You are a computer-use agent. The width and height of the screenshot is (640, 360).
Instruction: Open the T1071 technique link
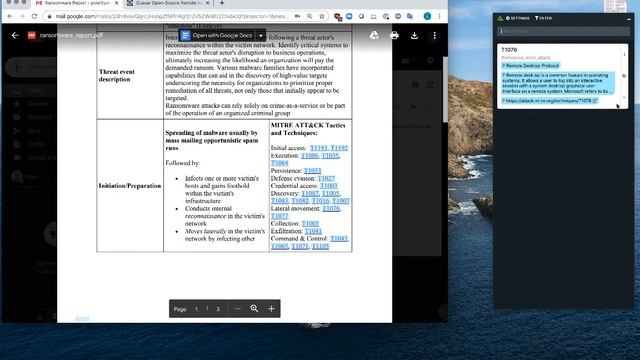[300, 246]
